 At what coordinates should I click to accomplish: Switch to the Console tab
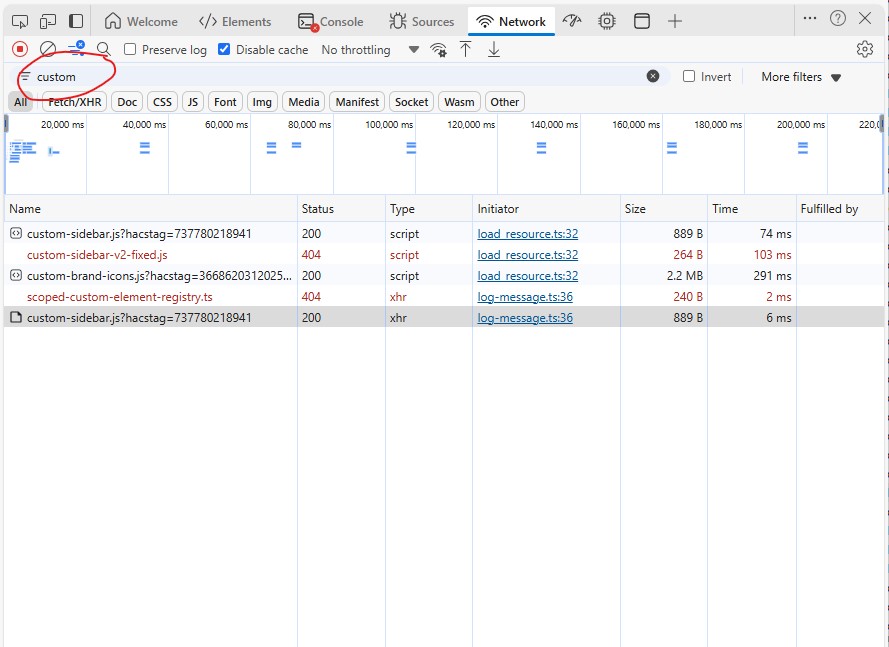tap(331, 21)
